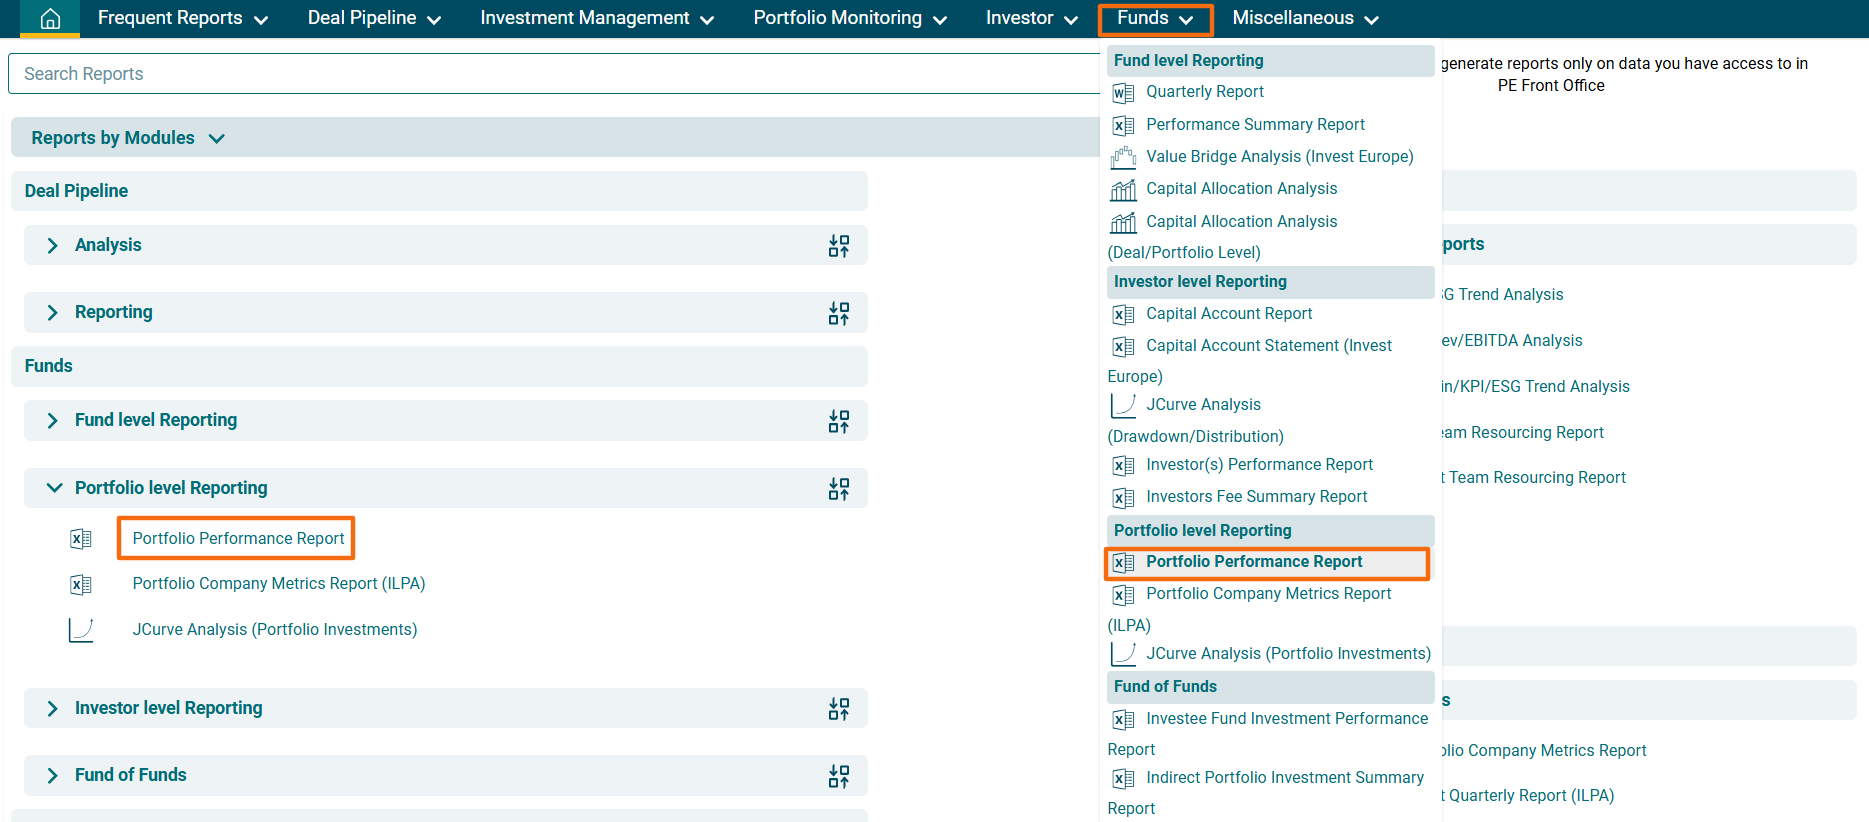
Task: Click the Excel icon beside Capital Account Report
Action: click(x=1123, y=315)
